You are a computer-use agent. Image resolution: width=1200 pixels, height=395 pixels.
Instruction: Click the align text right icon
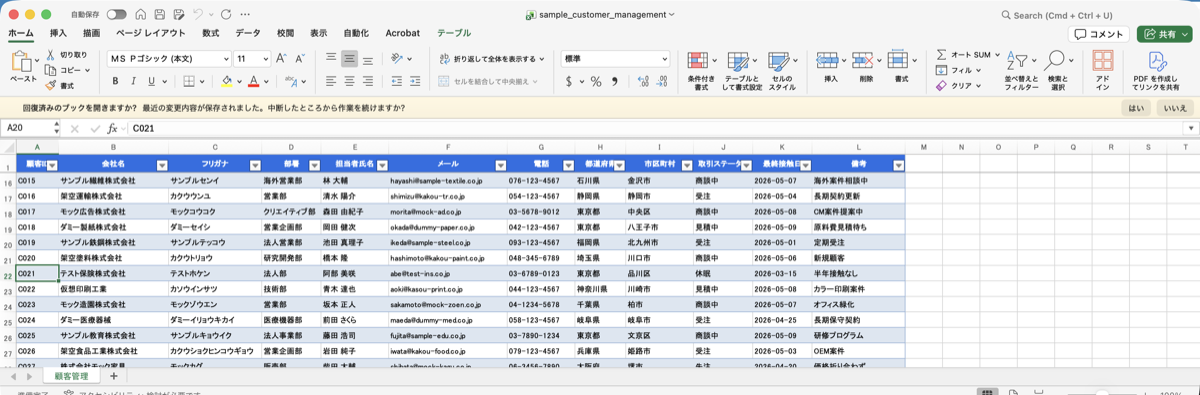(x=367, y=81)
